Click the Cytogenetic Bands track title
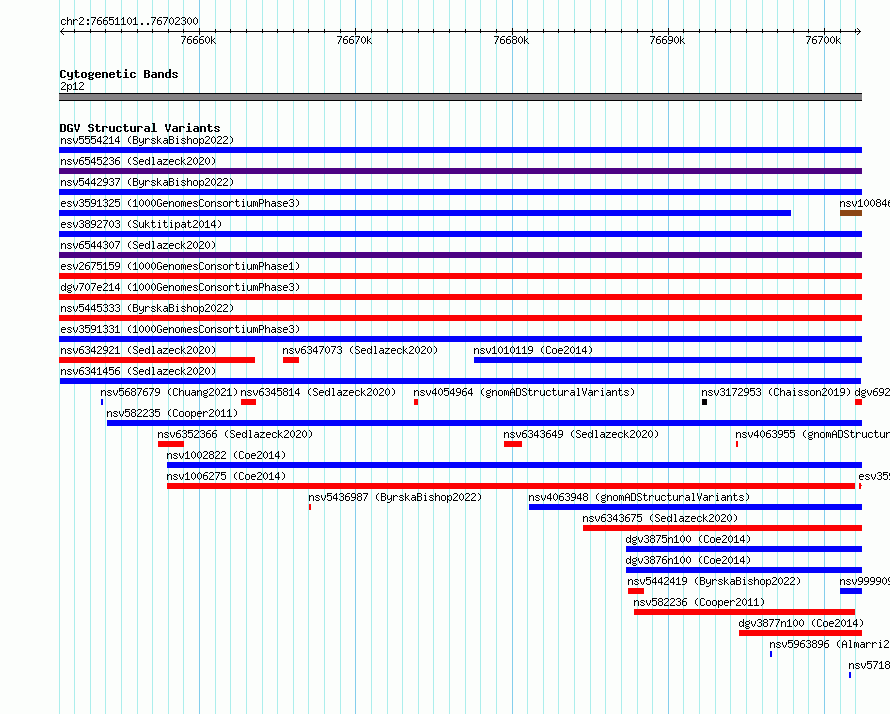 click(119, 74)
